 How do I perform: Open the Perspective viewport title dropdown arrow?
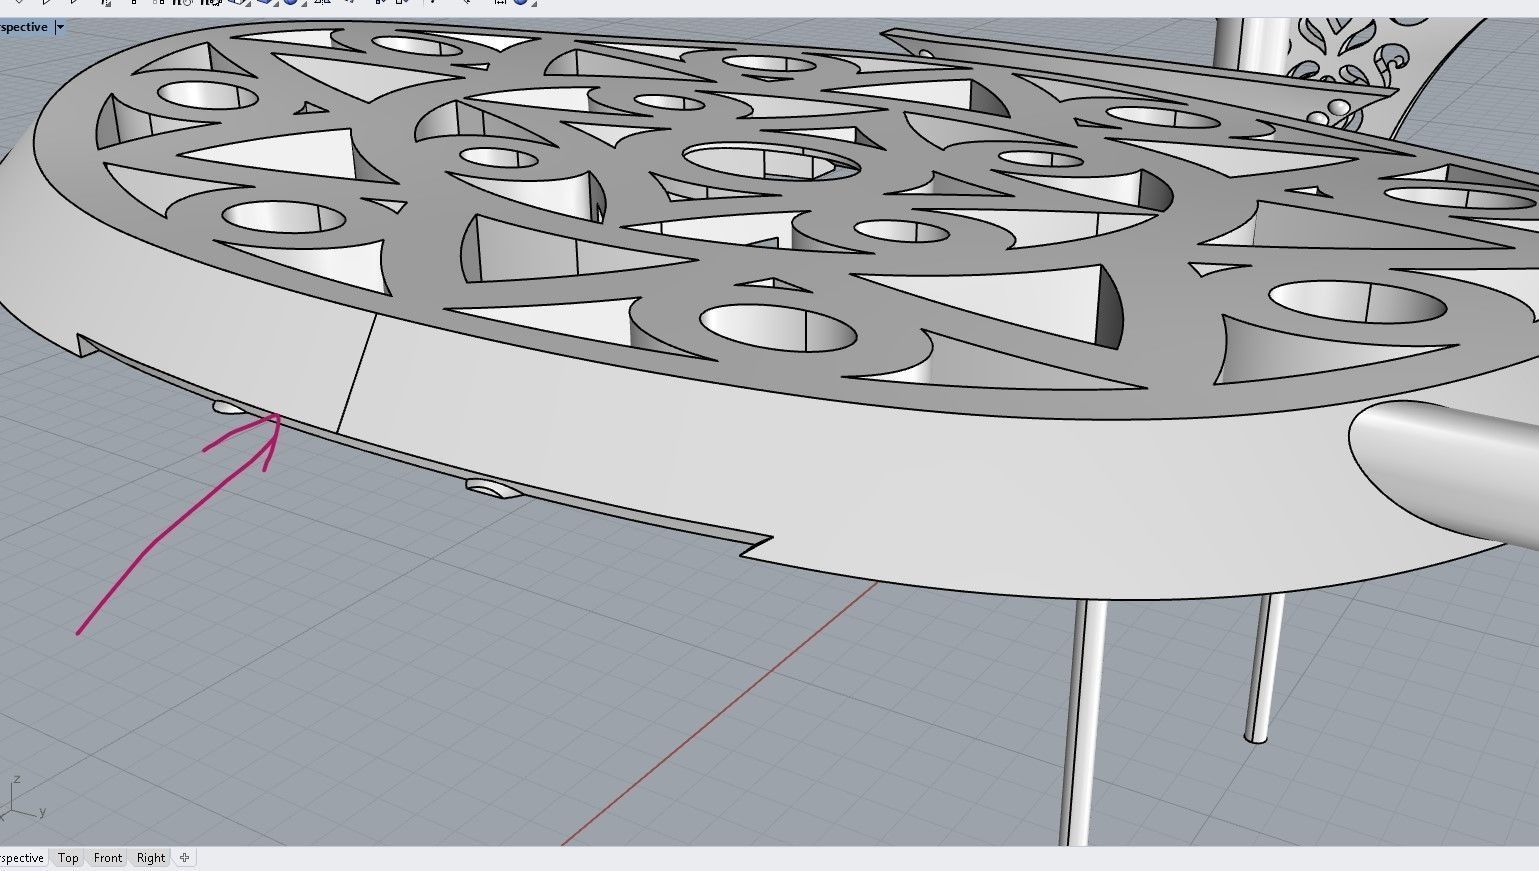coord(60,27)
